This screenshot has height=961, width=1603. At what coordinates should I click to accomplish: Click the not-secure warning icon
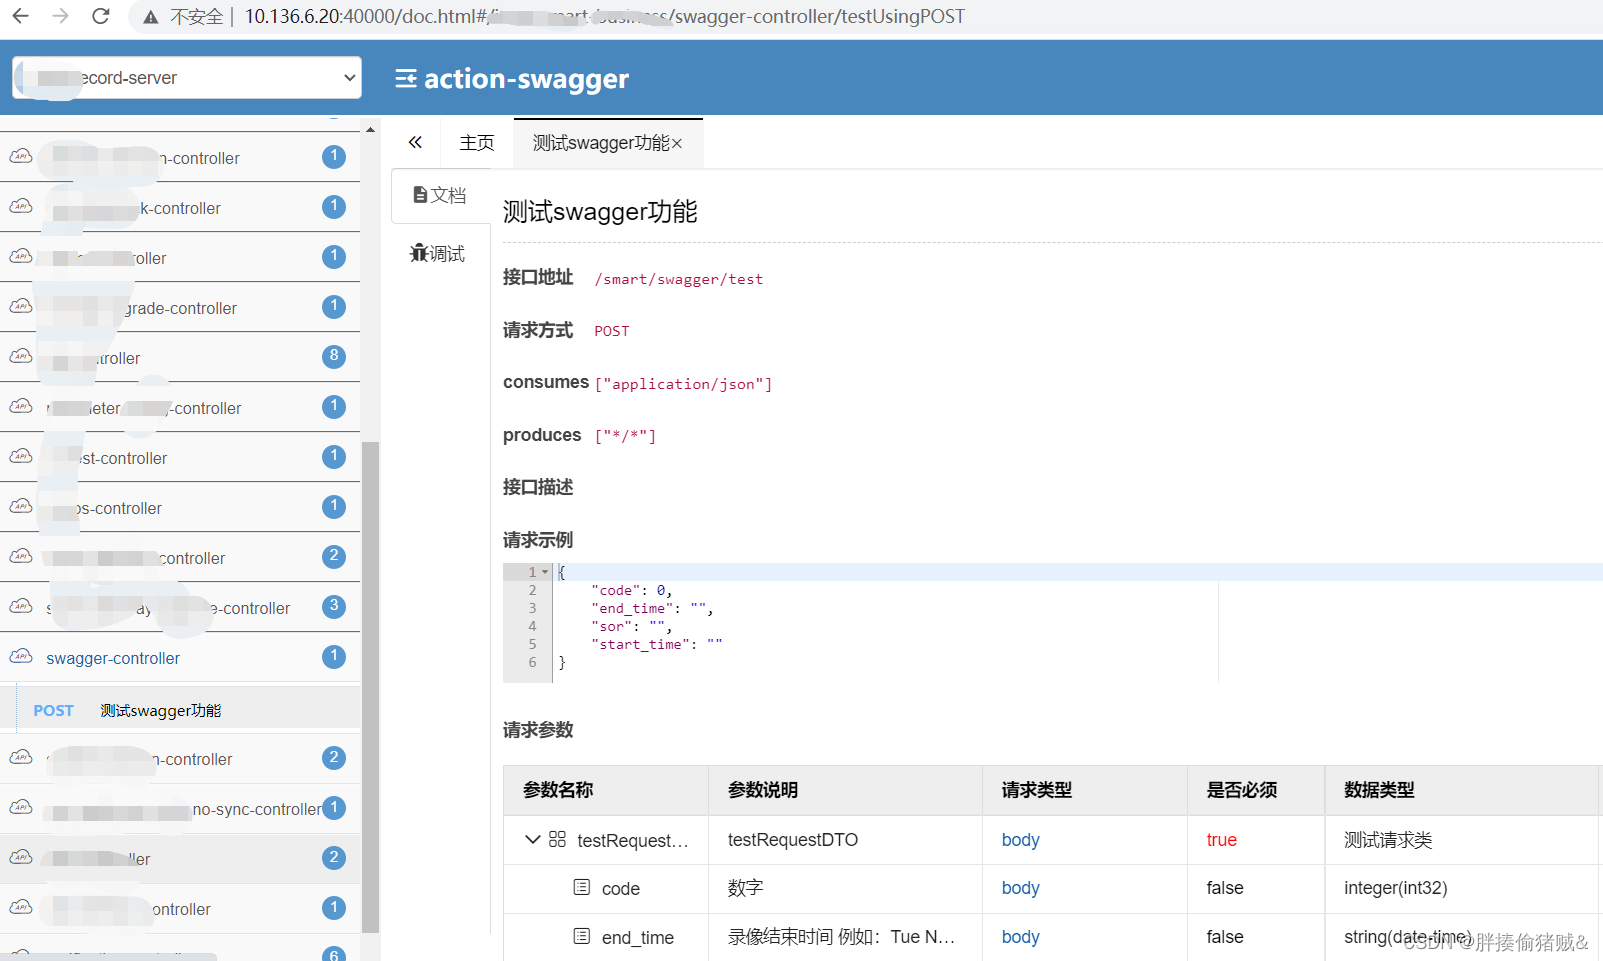coord(151,17)
